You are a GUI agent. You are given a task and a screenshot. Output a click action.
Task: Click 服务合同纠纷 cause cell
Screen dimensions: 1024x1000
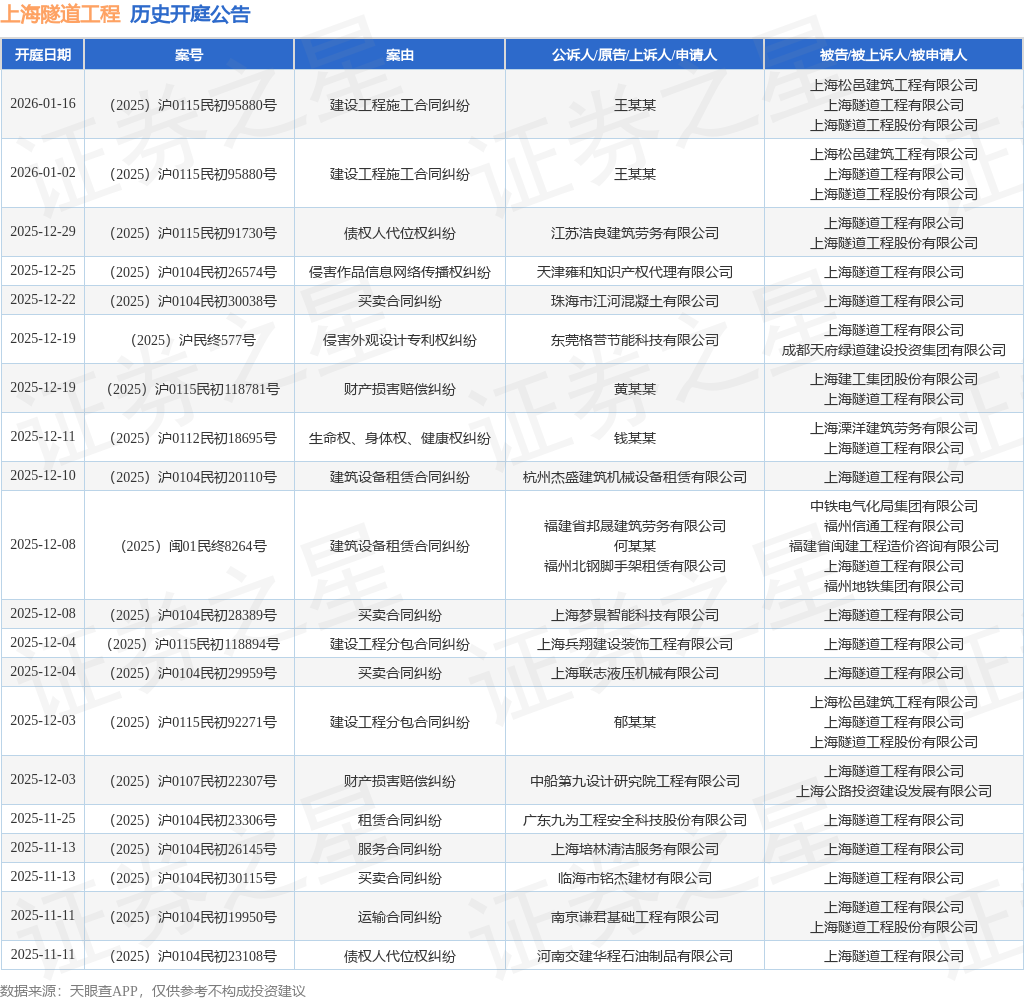point(400,849)
